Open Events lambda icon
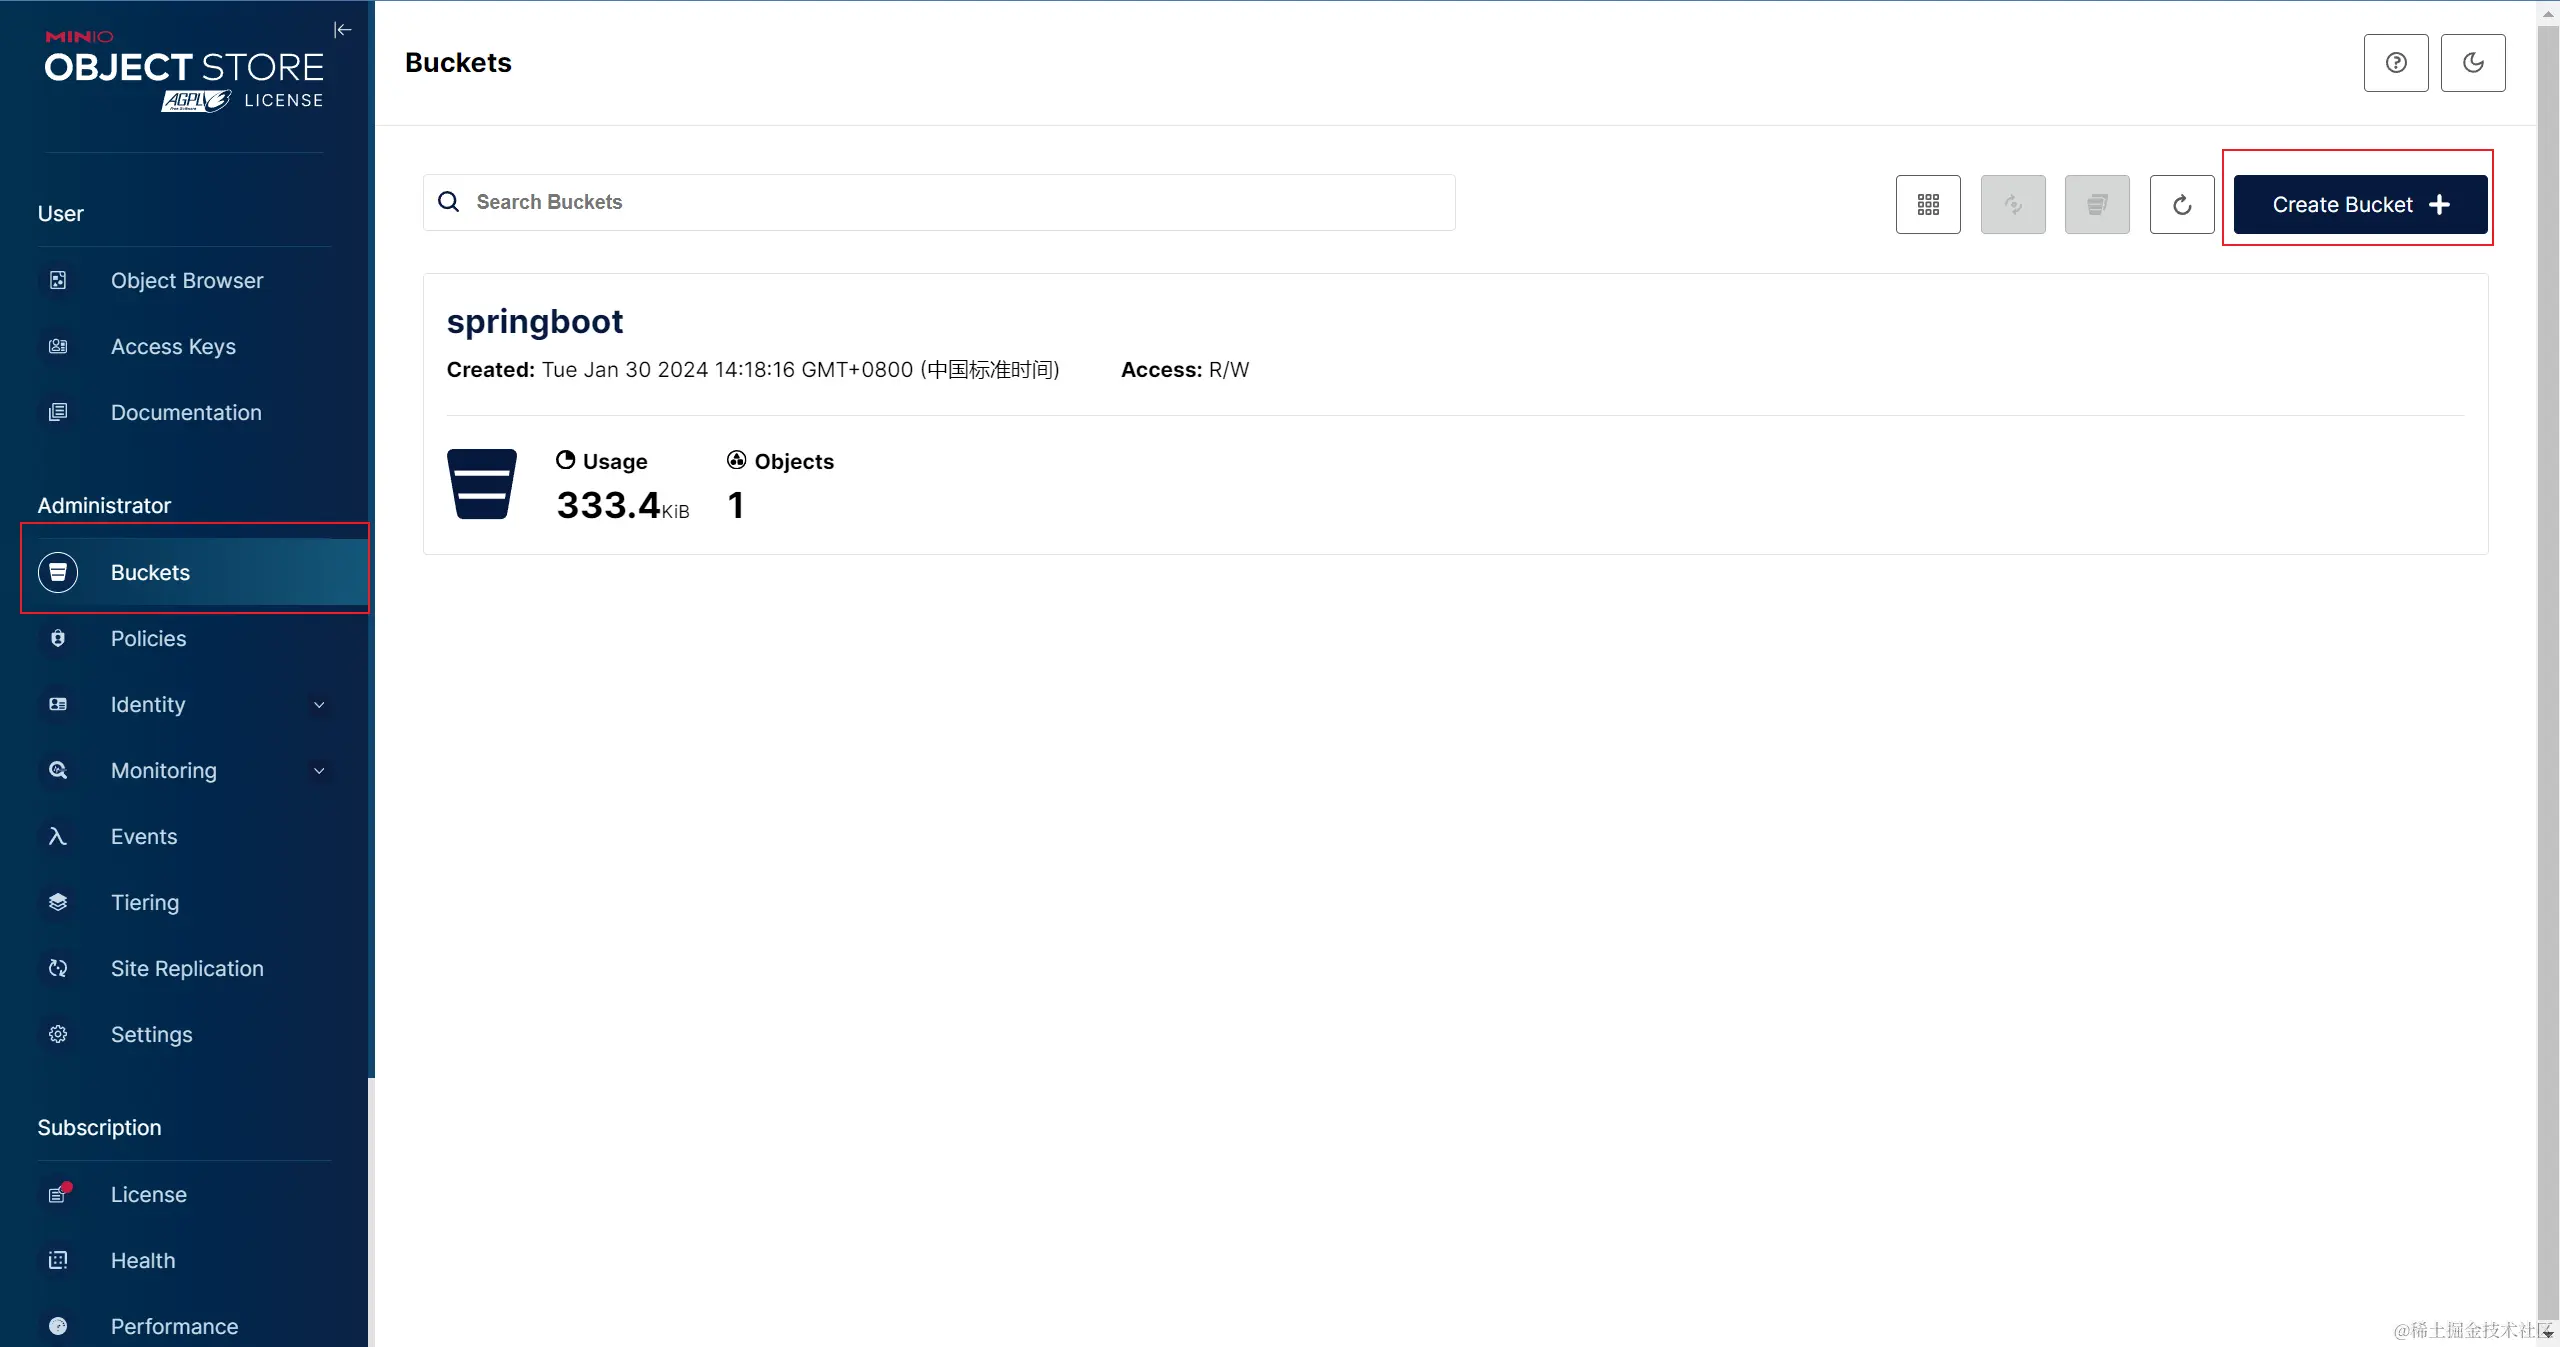 click(x=58, y=837)
